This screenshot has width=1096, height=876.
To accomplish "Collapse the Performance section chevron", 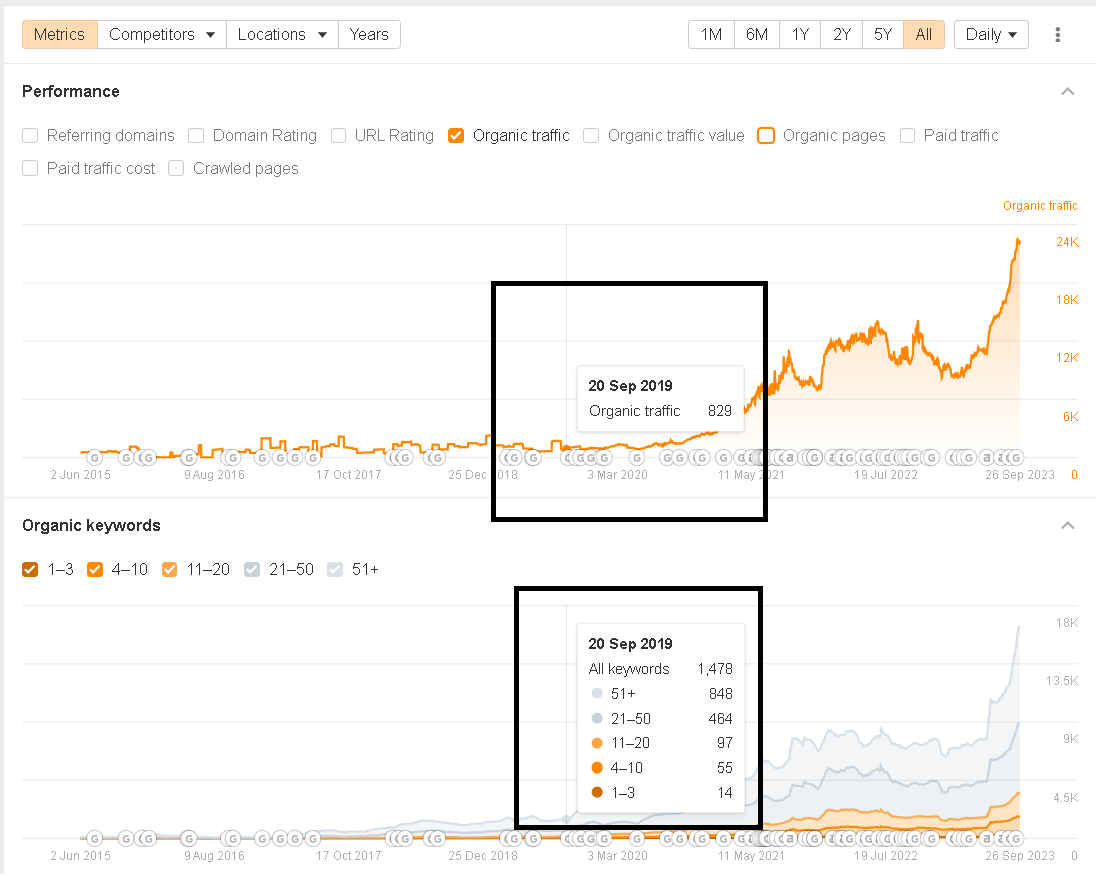I will (1067, 92).
